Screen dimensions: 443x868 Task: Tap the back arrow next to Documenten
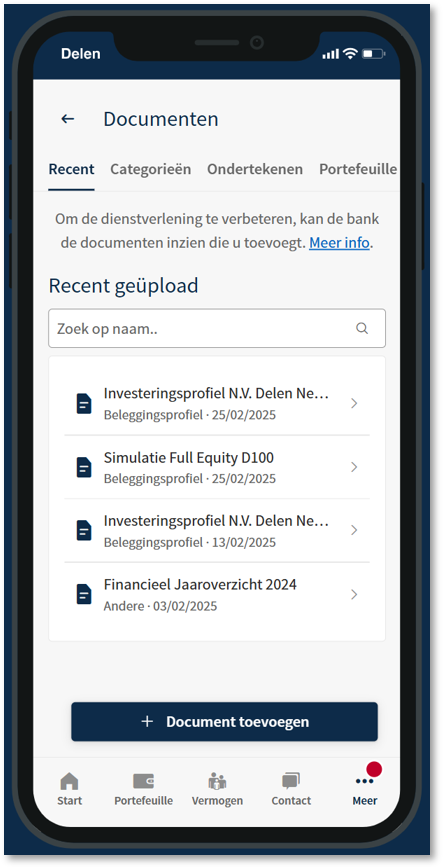68,118
